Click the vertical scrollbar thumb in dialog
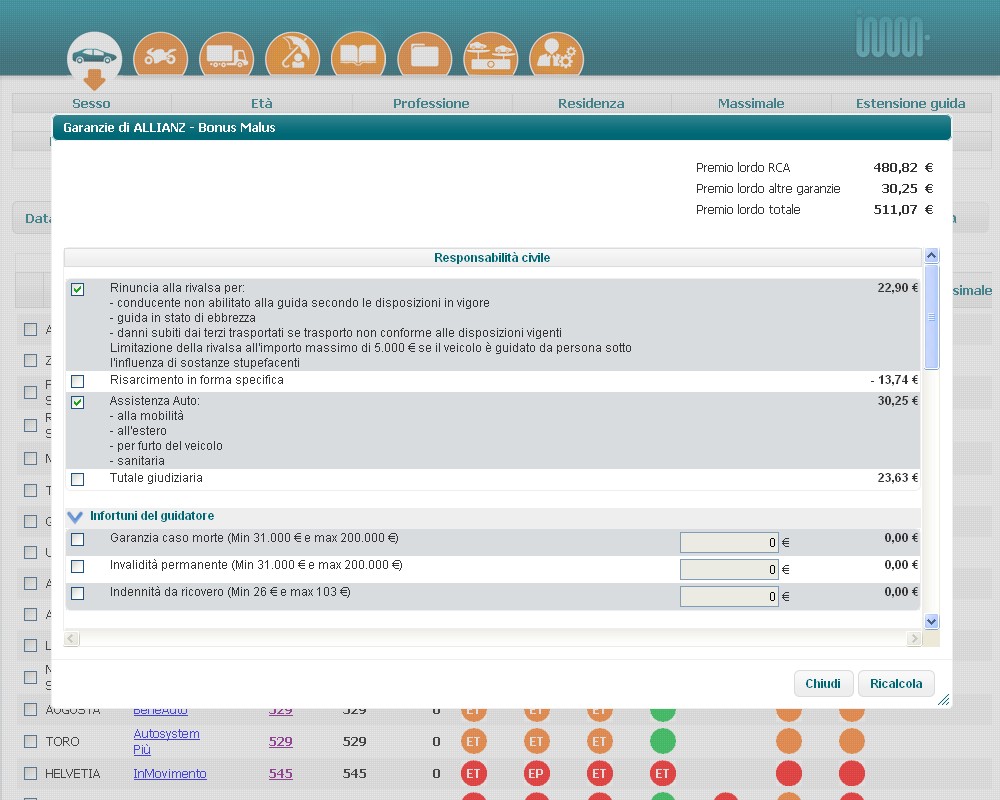 (x=932, y=317)
